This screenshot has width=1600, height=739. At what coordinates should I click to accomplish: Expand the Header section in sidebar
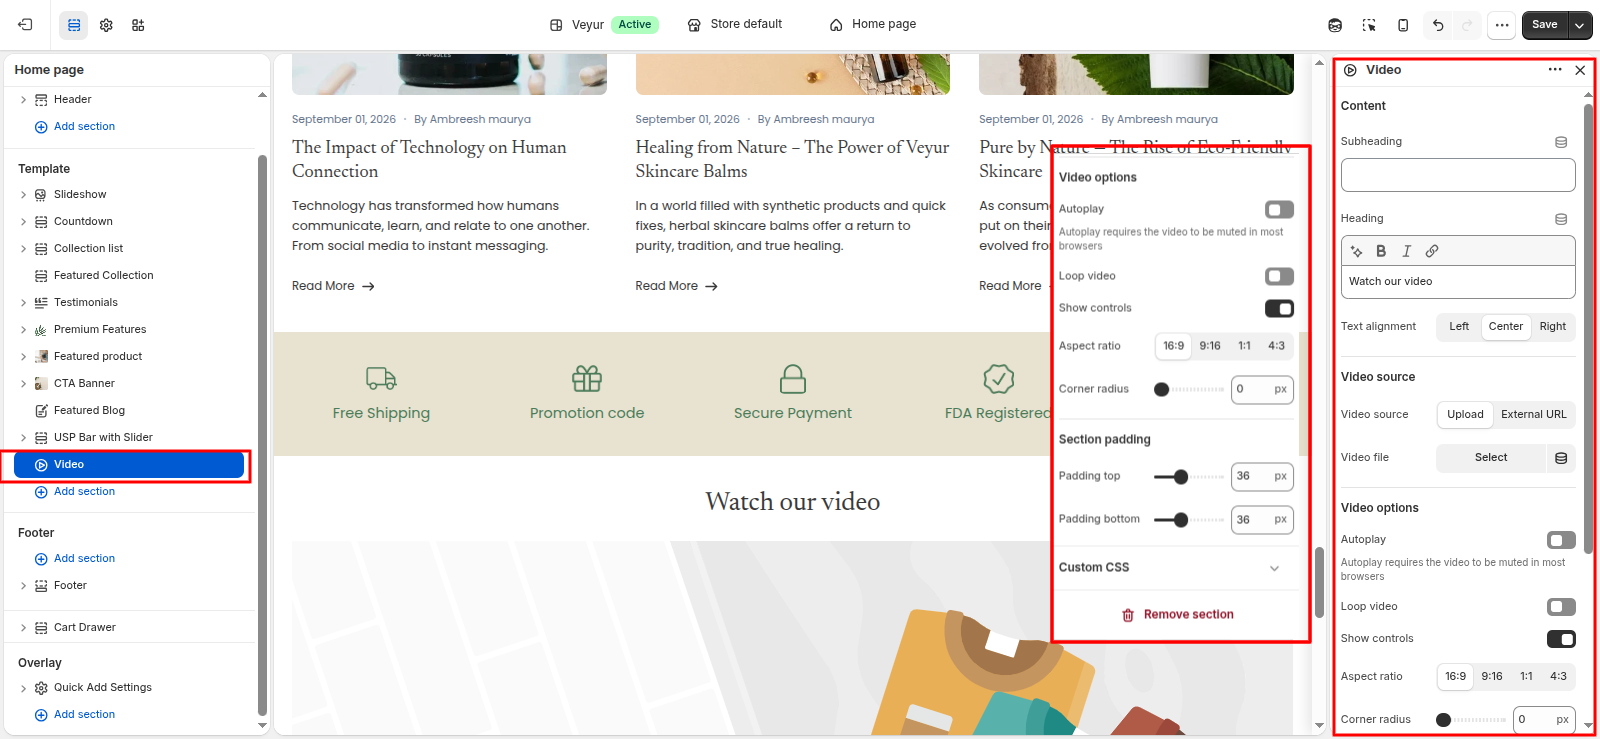coord(24,100)
